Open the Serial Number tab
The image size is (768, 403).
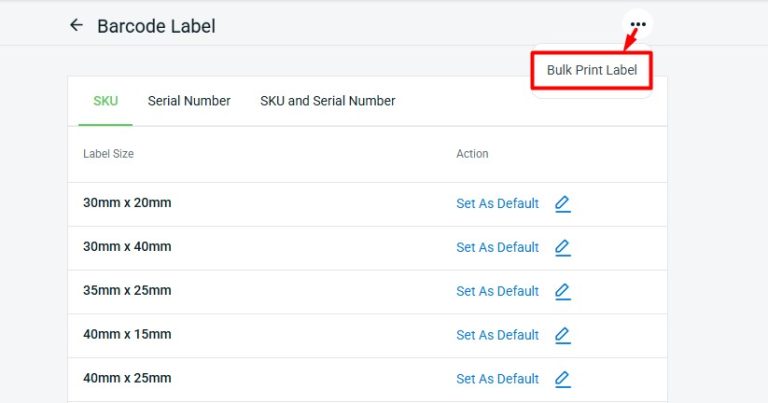pyautogui.click(x=189, y=101)
